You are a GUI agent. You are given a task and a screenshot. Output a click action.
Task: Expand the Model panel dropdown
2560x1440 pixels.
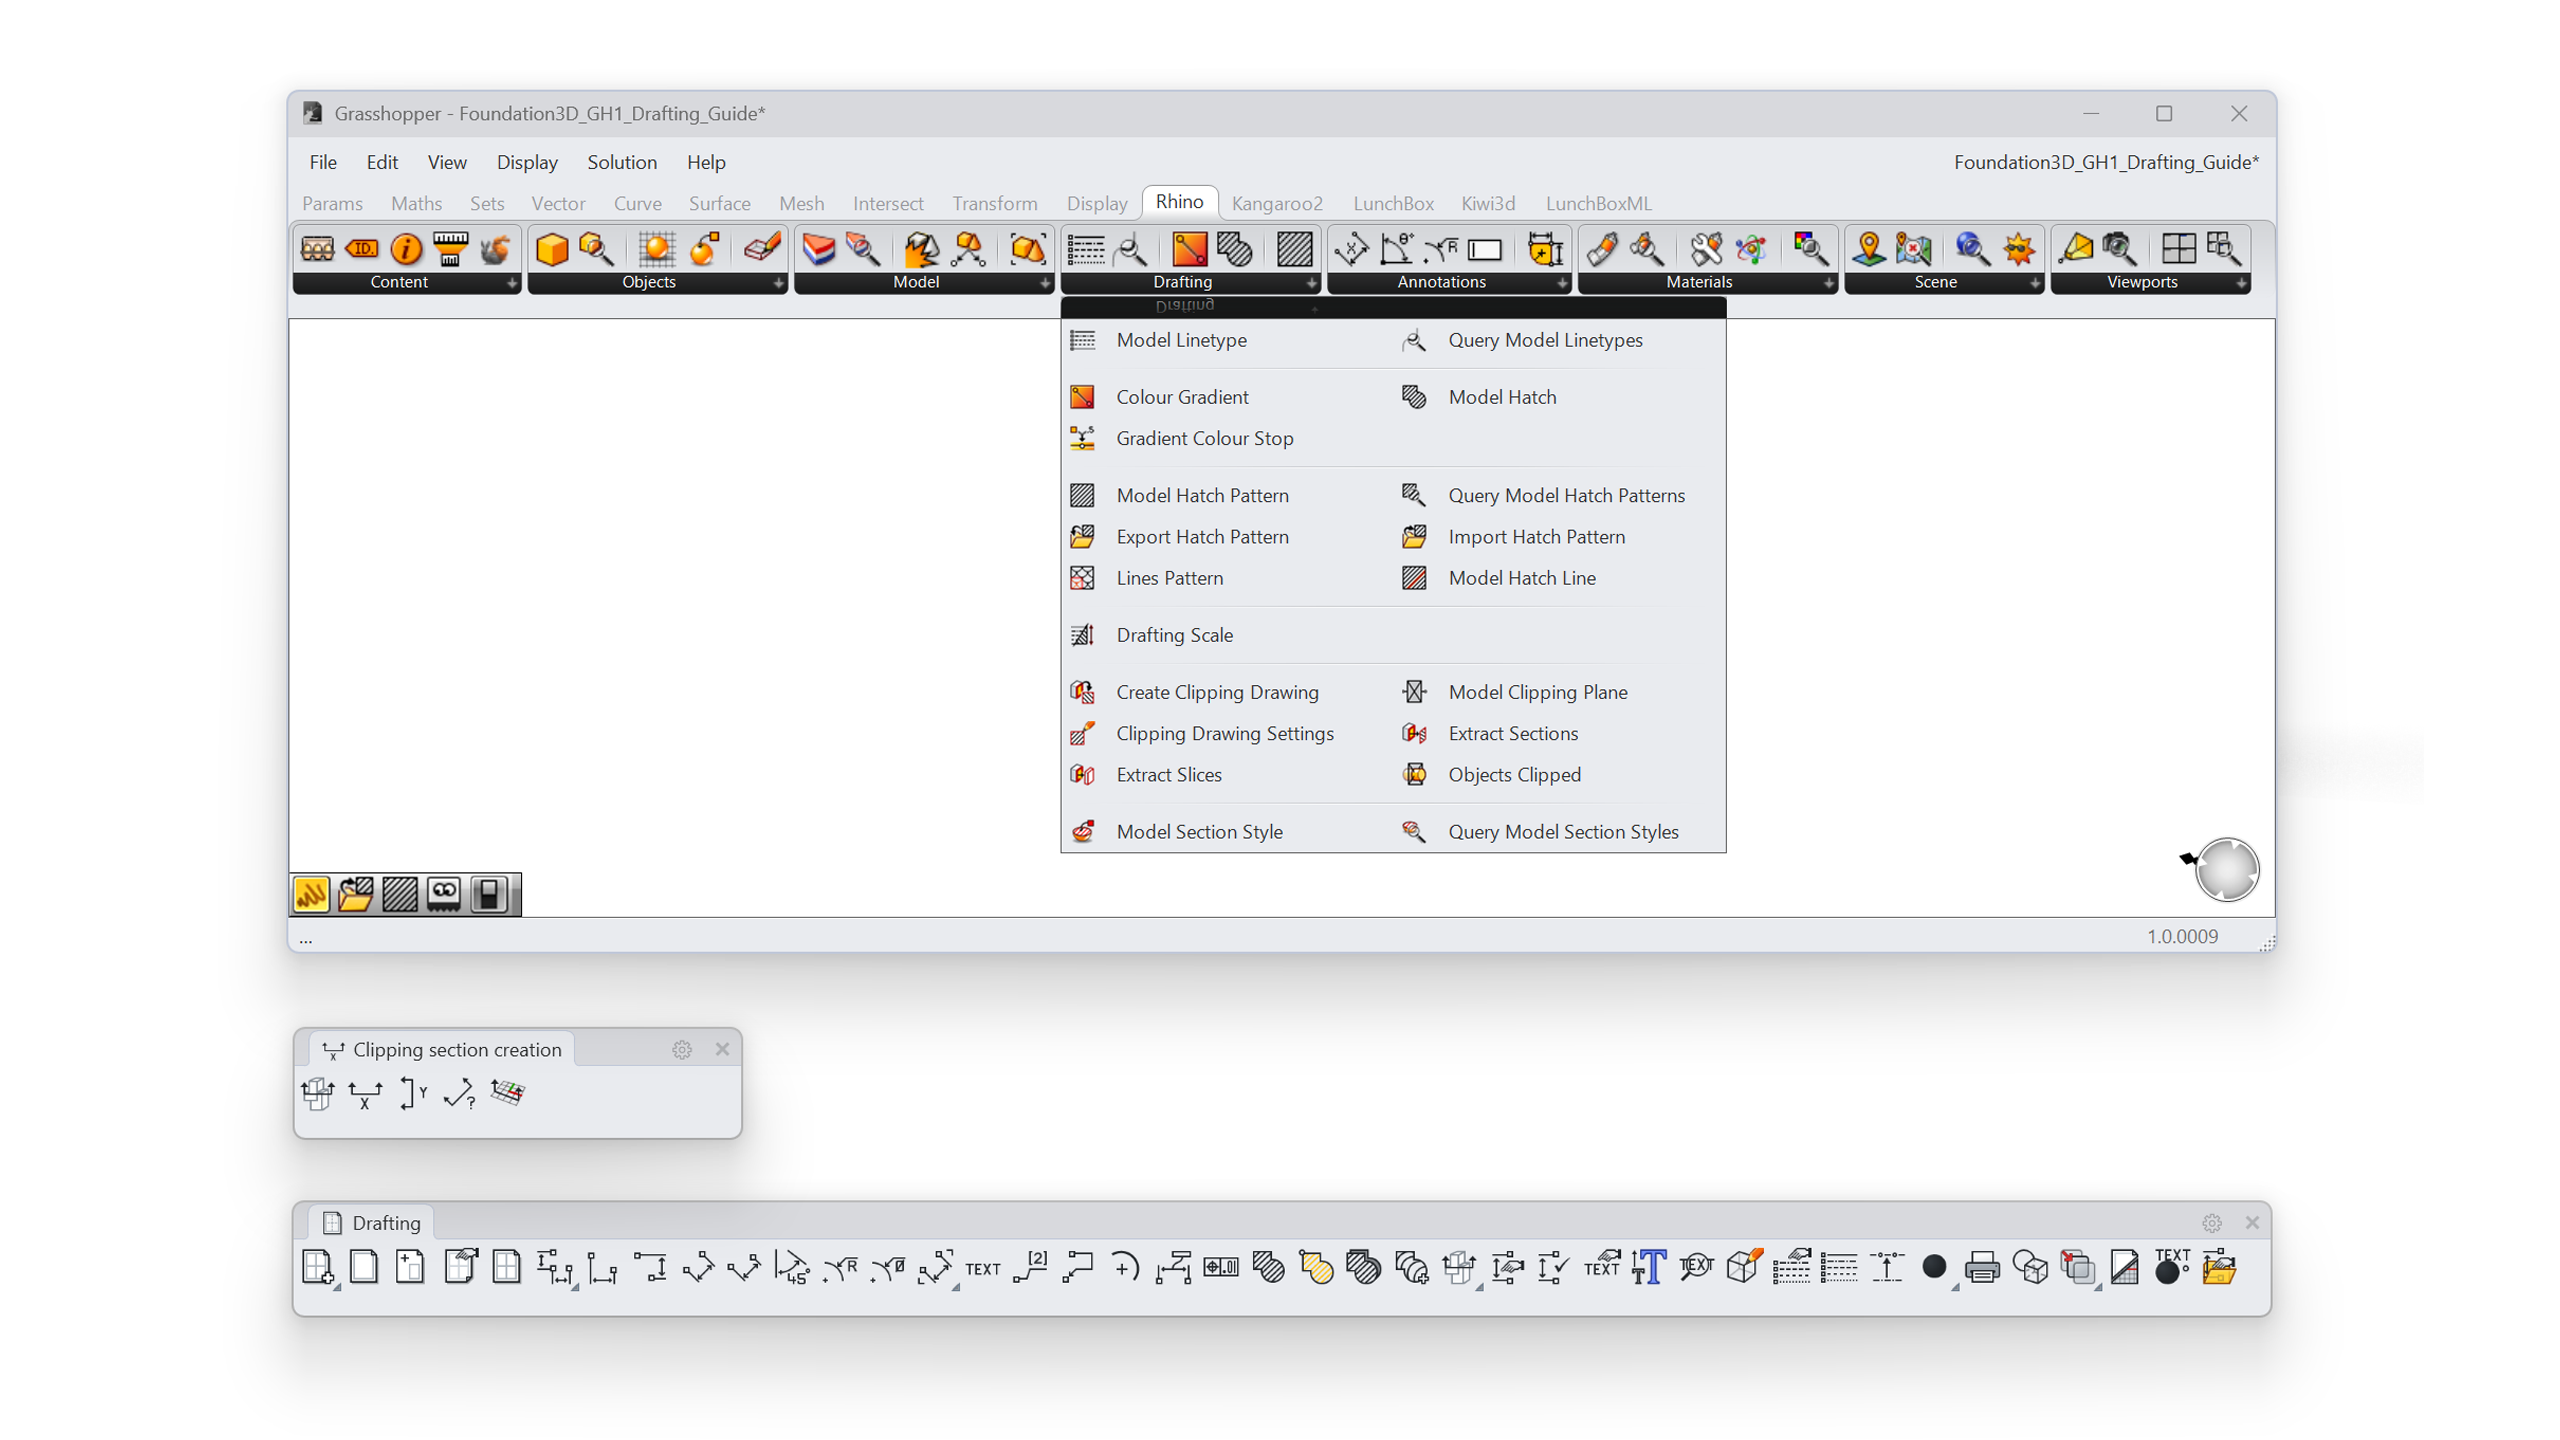[x=1044, y=283]
